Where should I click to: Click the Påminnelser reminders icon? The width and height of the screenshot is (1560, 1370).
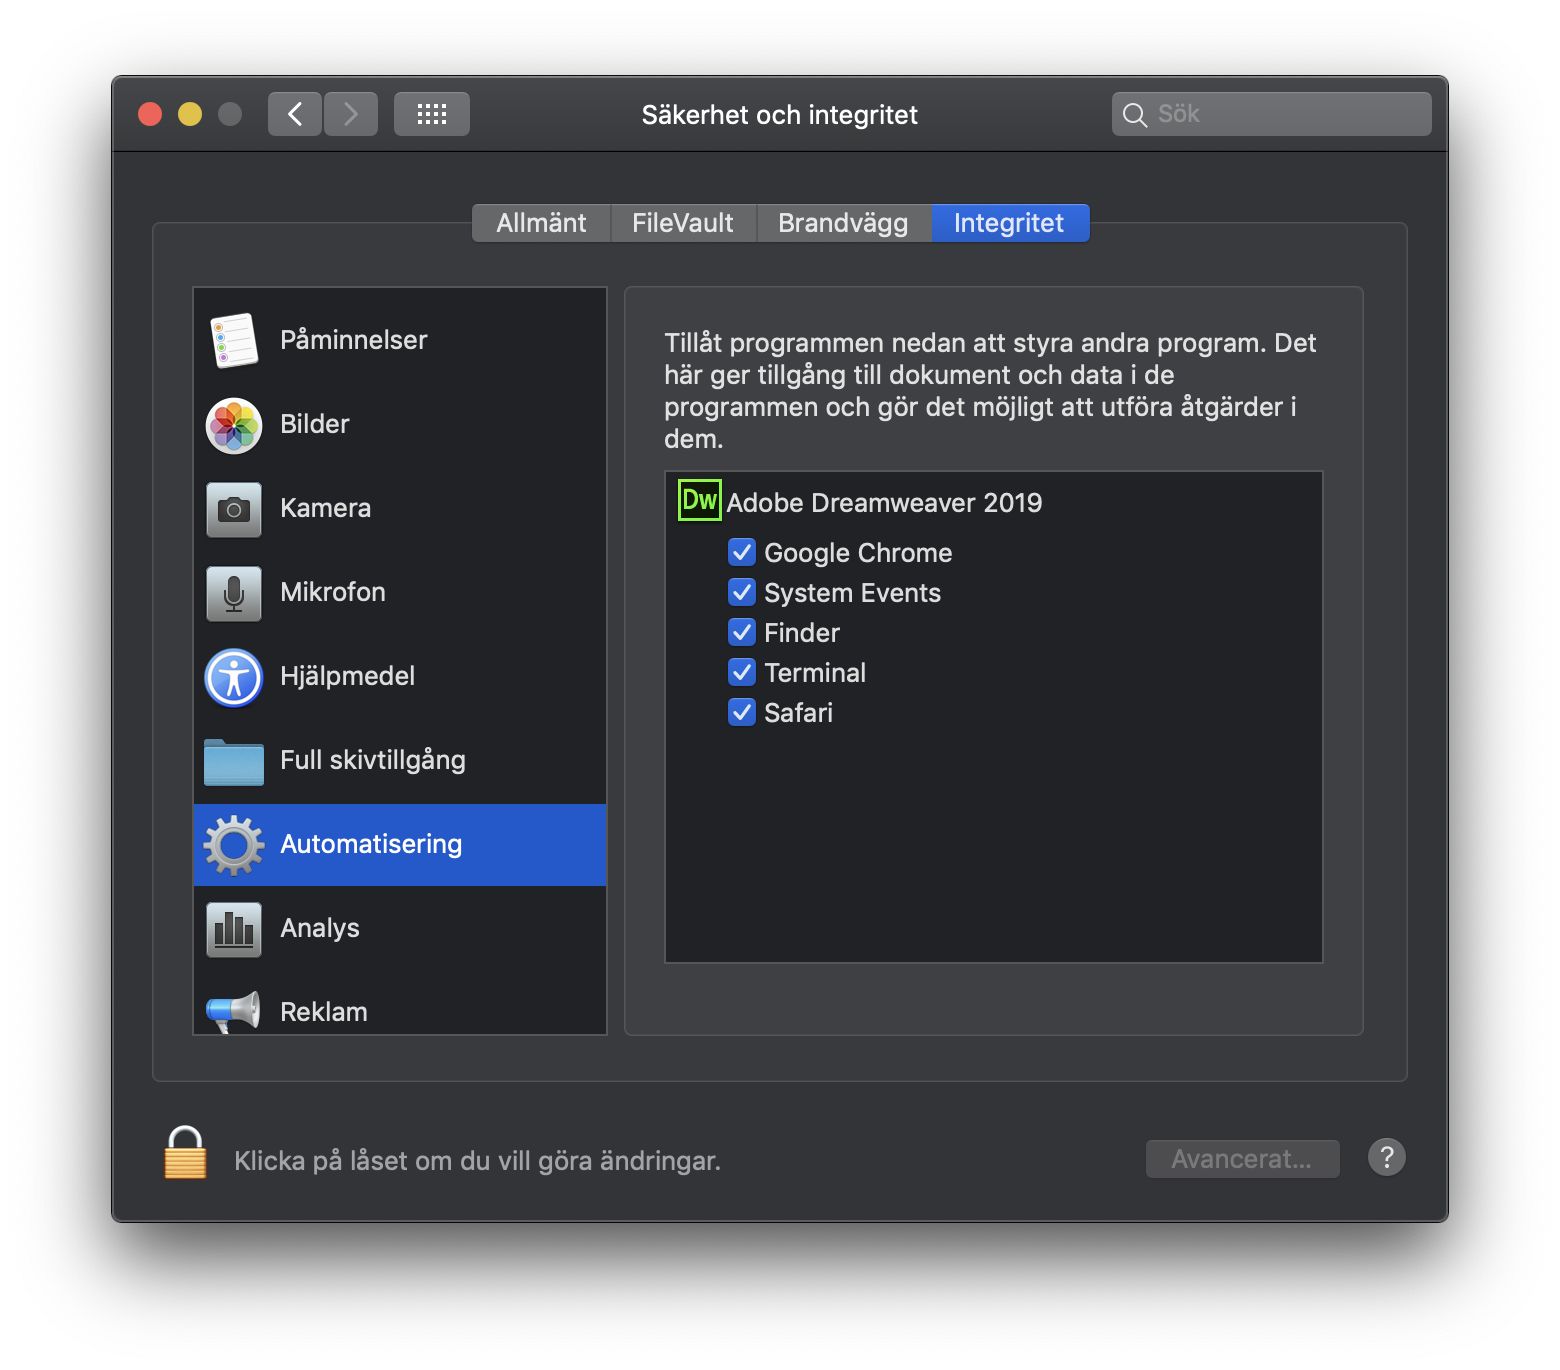(234, 340)
